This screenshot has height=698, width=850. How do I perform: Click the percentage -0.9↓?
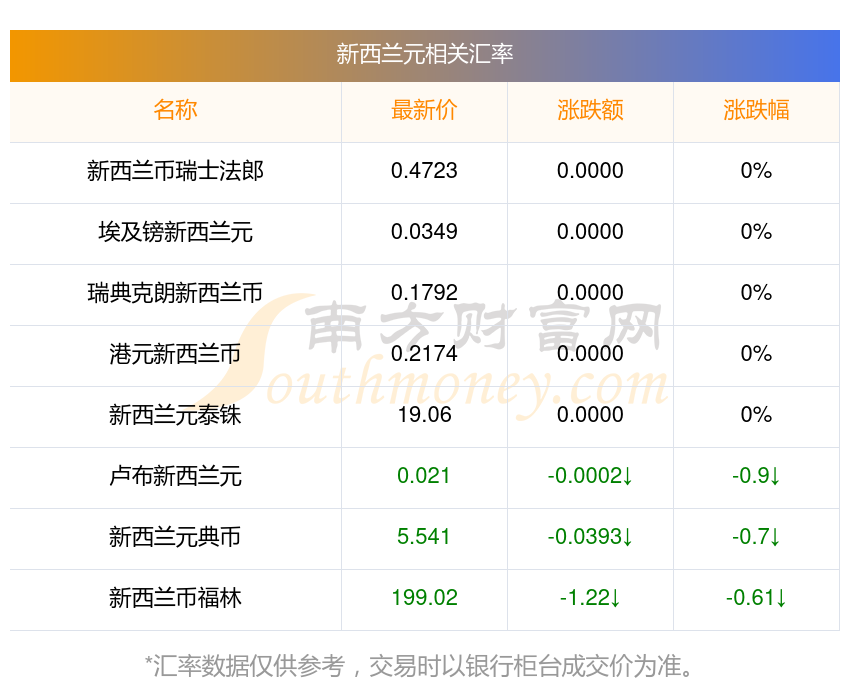point(756,476)
